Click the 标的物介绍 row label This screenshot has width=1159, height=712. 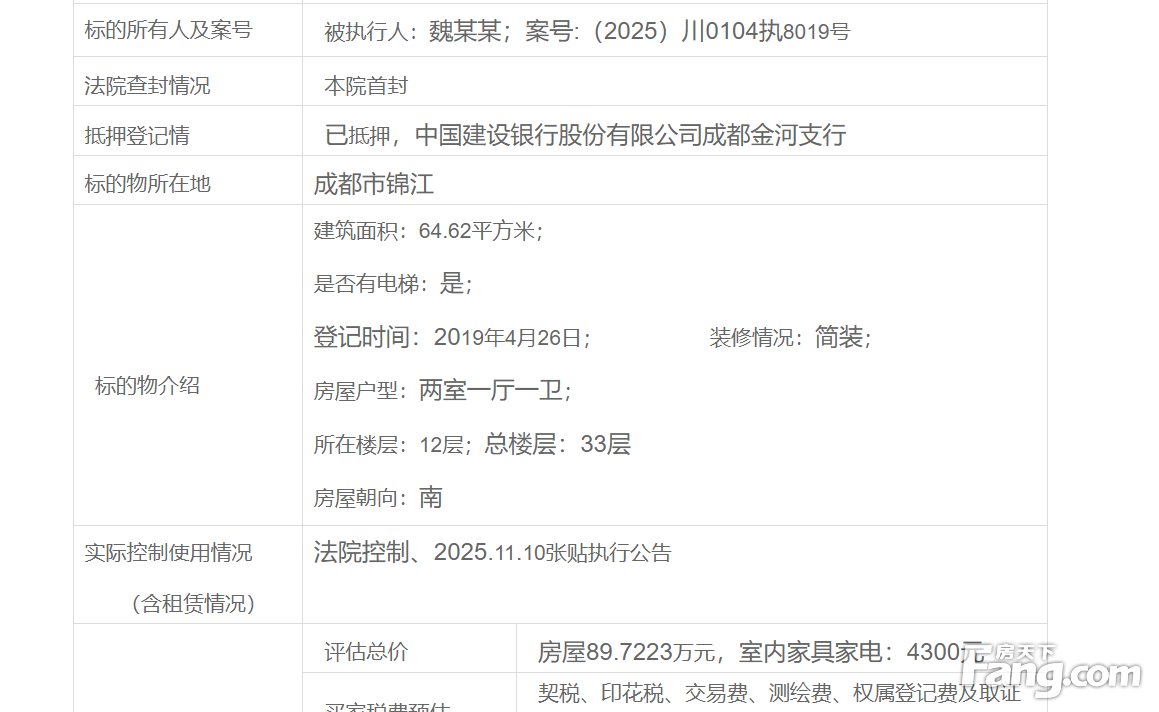click(147, 386)
